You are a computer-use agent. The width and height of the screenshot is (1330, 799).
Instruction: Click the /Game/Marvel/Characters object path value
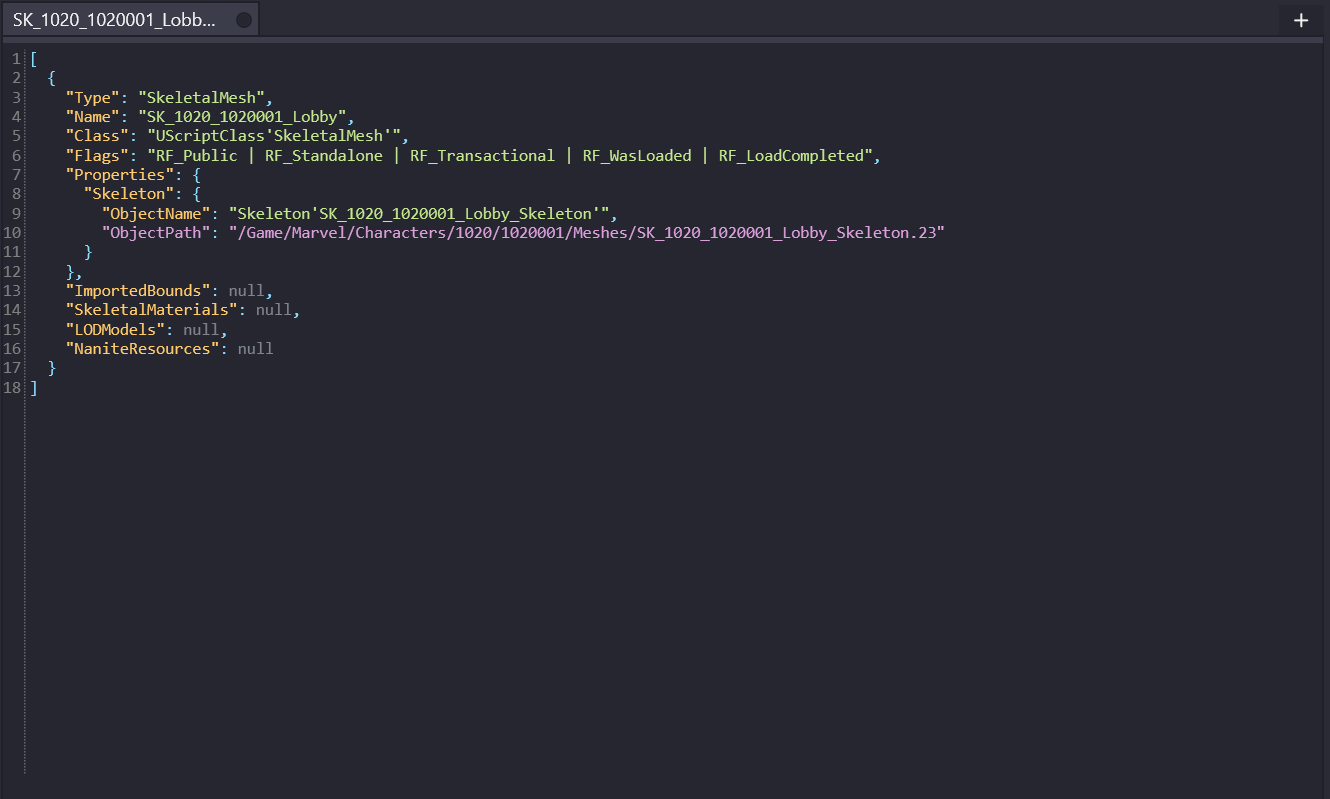point(587,232)
